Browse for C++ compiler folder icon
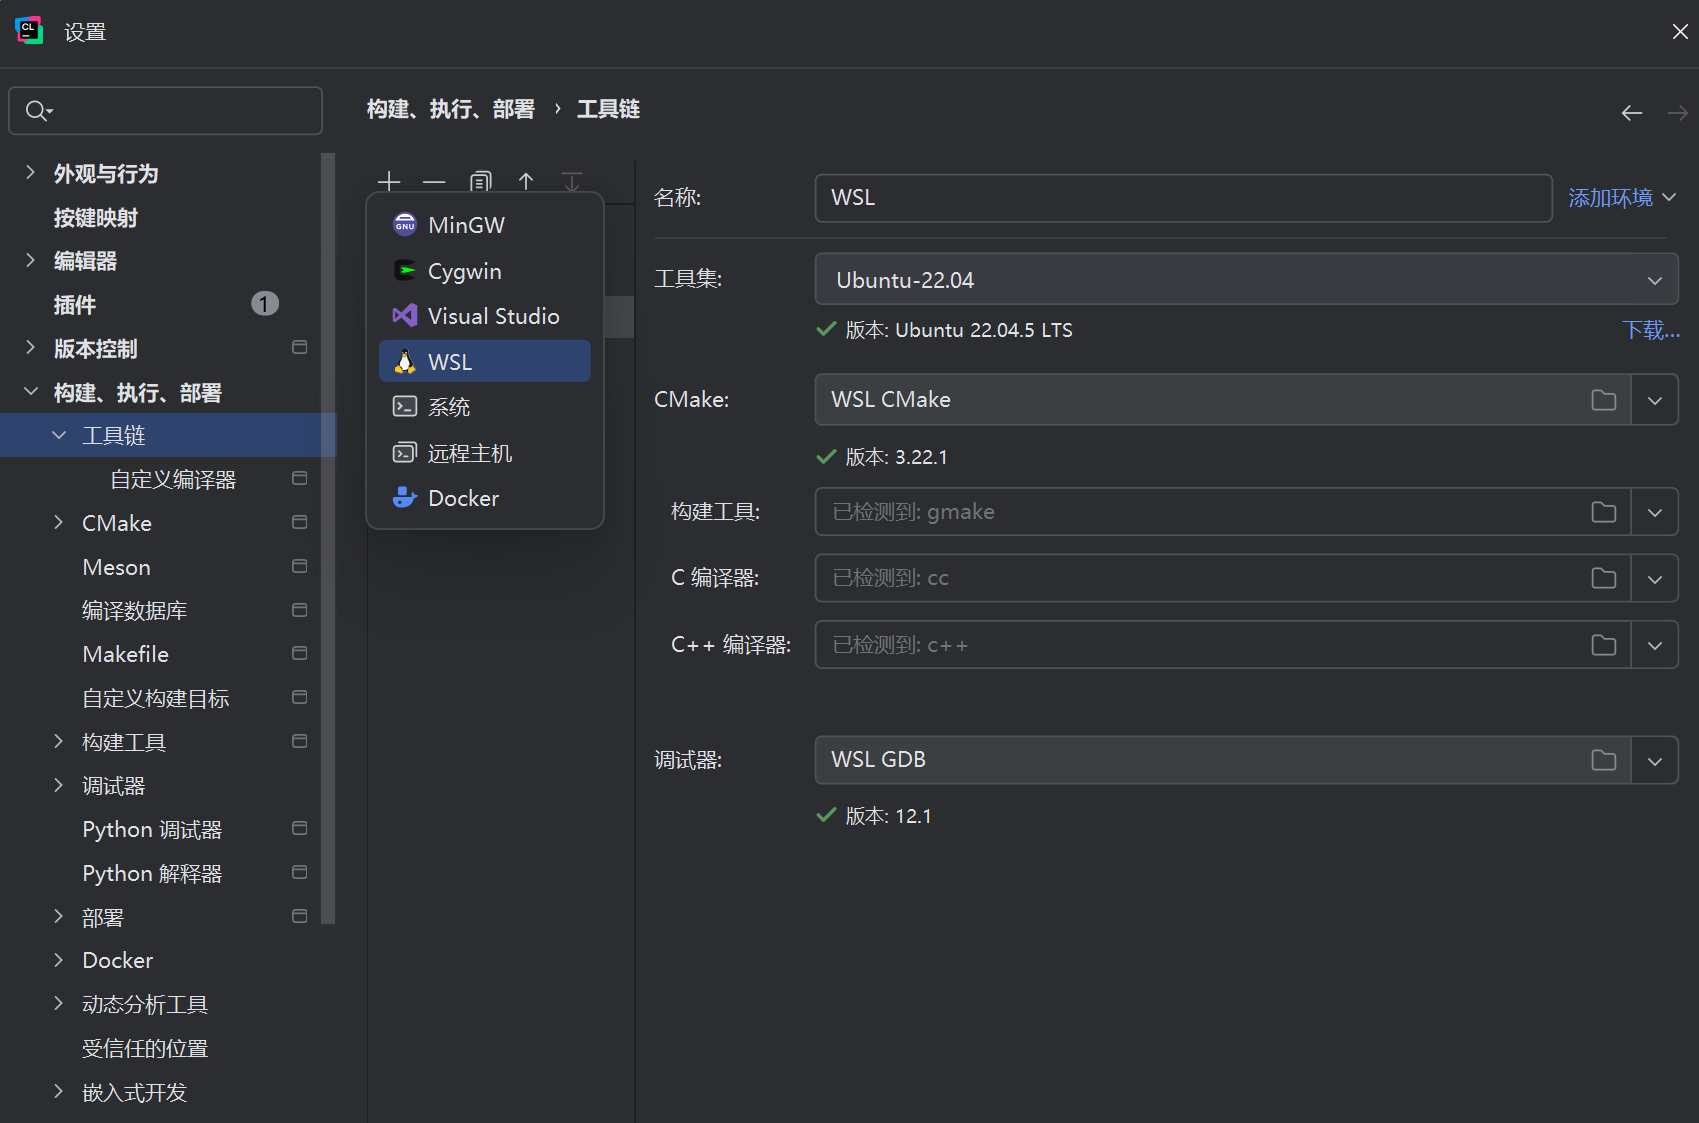Image resolution: width=1699 pixels, height=1123 pixels. 1604,645
